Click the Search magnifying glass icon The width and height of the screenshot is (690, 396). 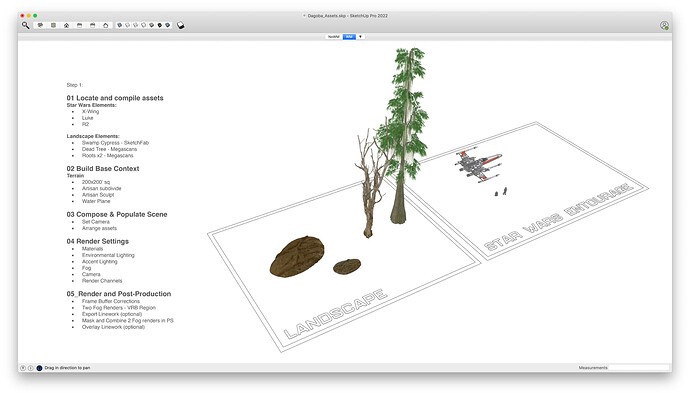[x=26, y=26]
